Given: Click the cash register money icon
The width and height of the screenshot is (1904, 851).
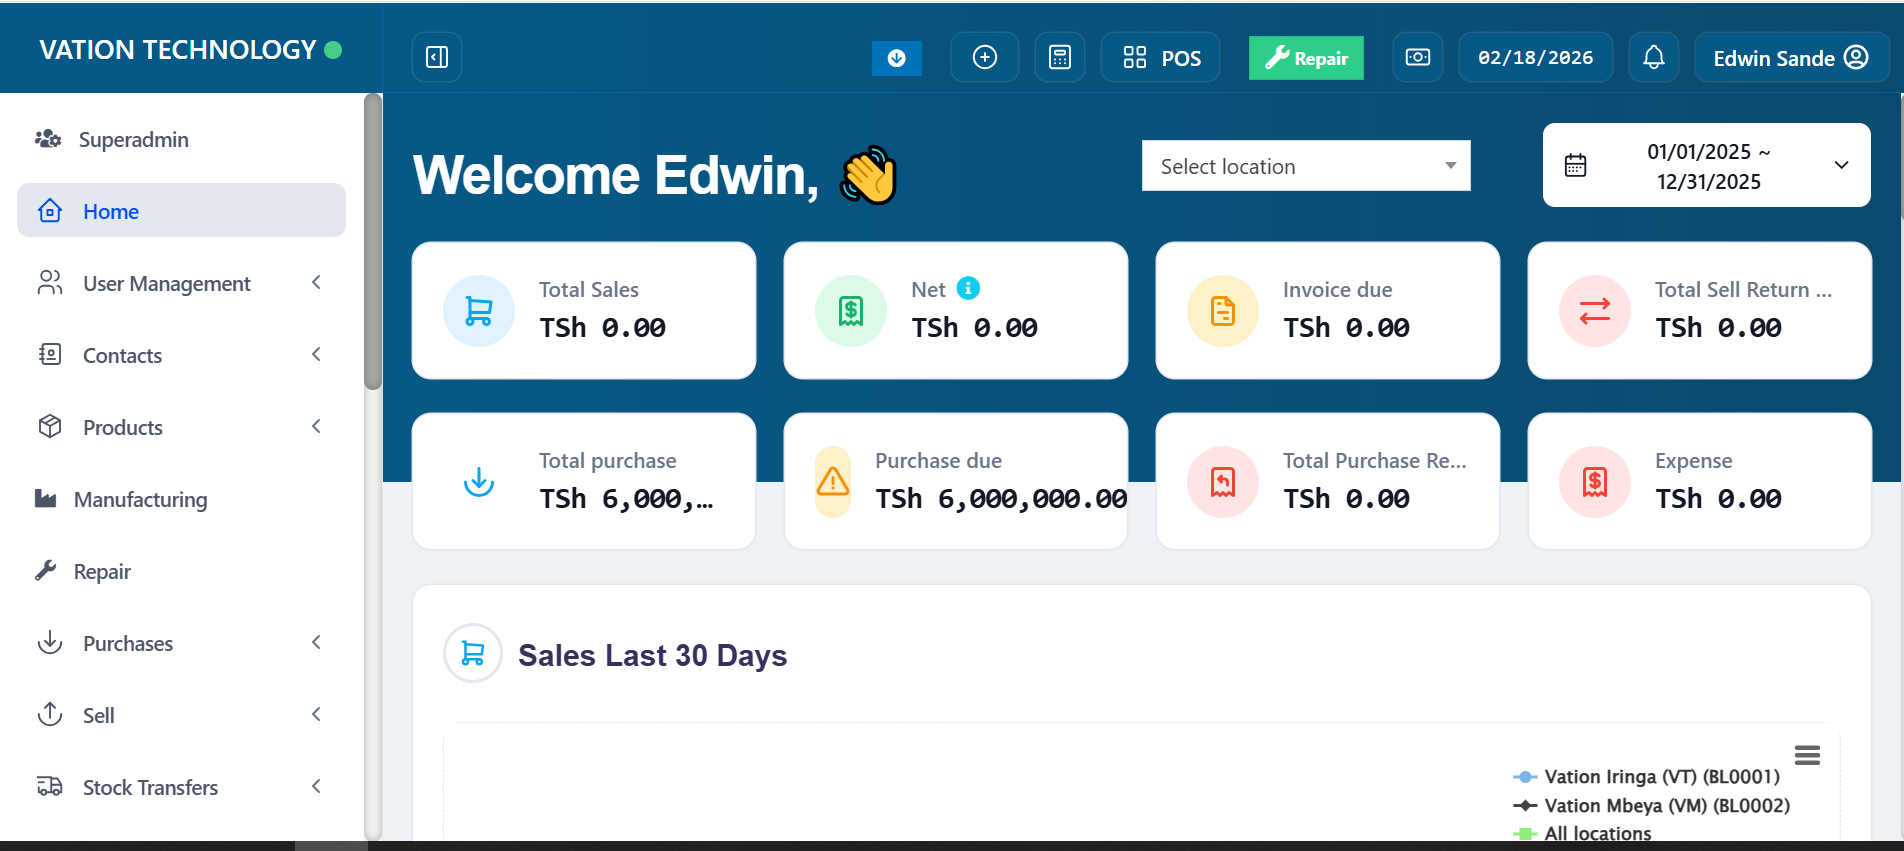Looking at the screenshot, I should pyautogui.click(x=1417, y=58).
